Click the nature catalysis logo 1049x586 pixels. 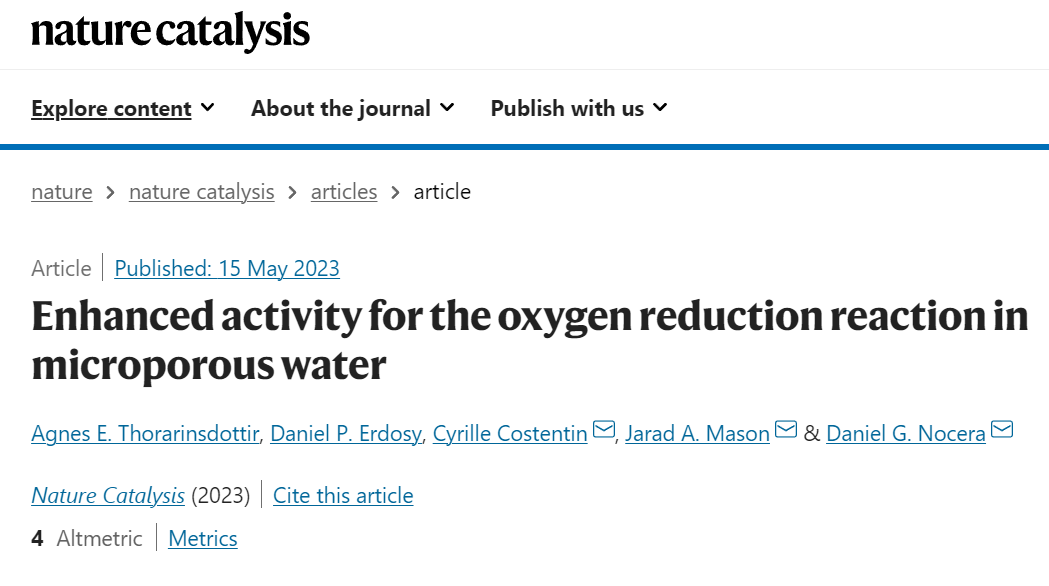(170, 31)
